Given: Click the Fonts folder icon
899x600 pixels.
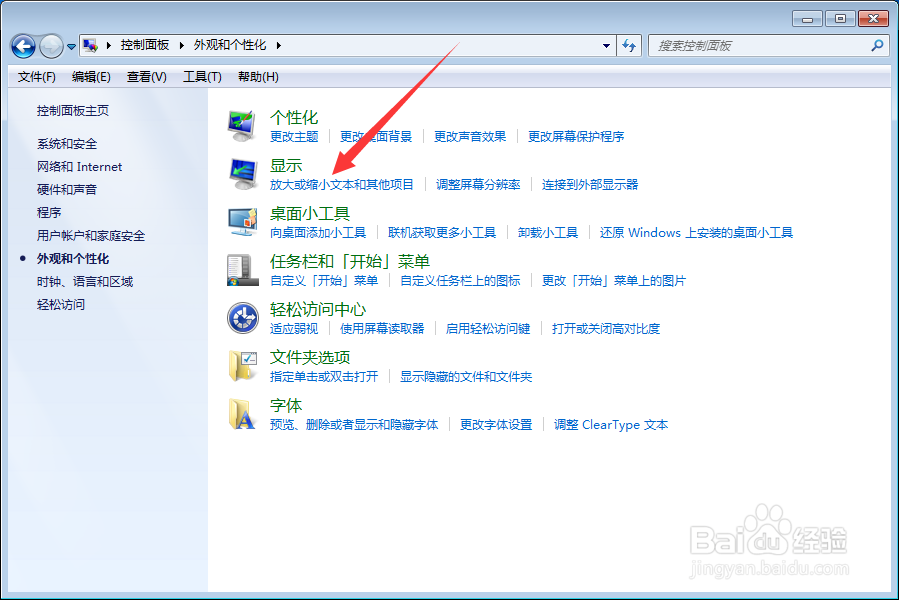Looking at the screenshot, I should point(242,414).
